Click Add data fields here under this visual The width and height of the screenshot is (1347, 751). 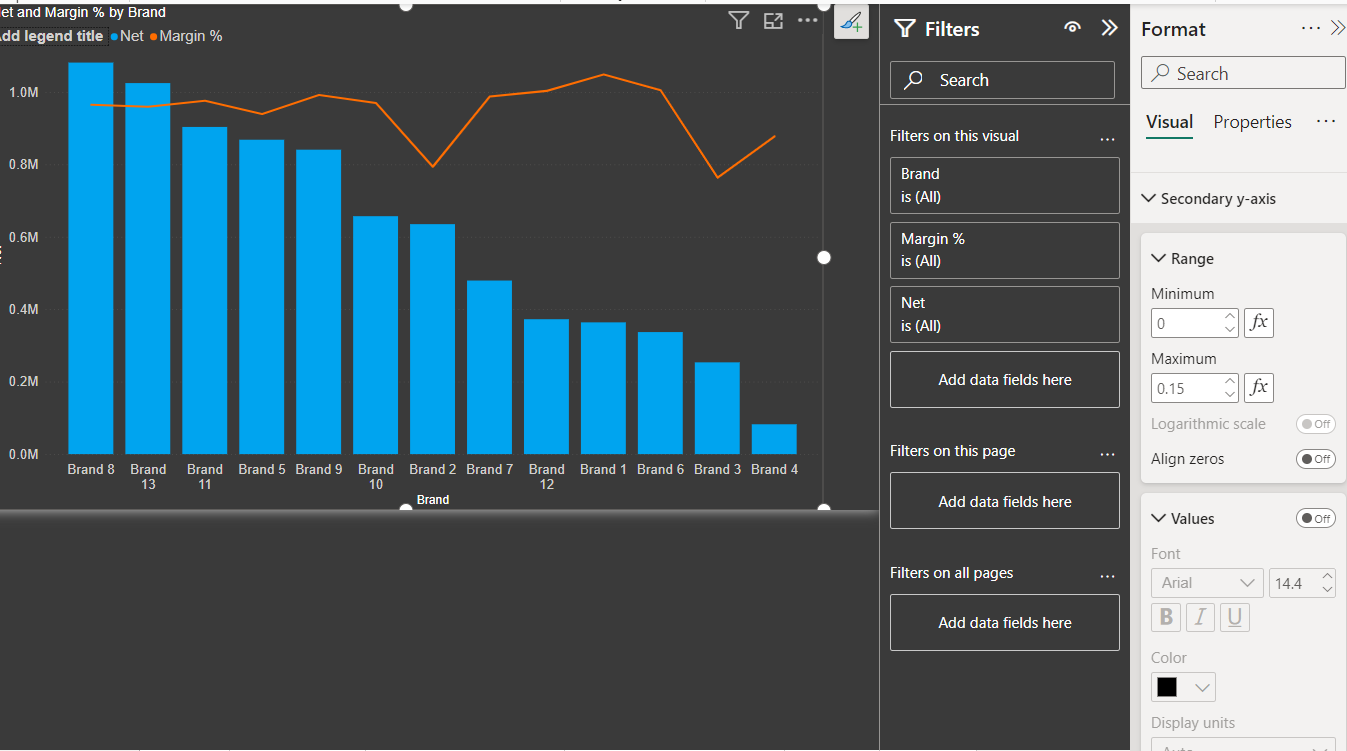pyautogui.click(x=1004, y=380)
